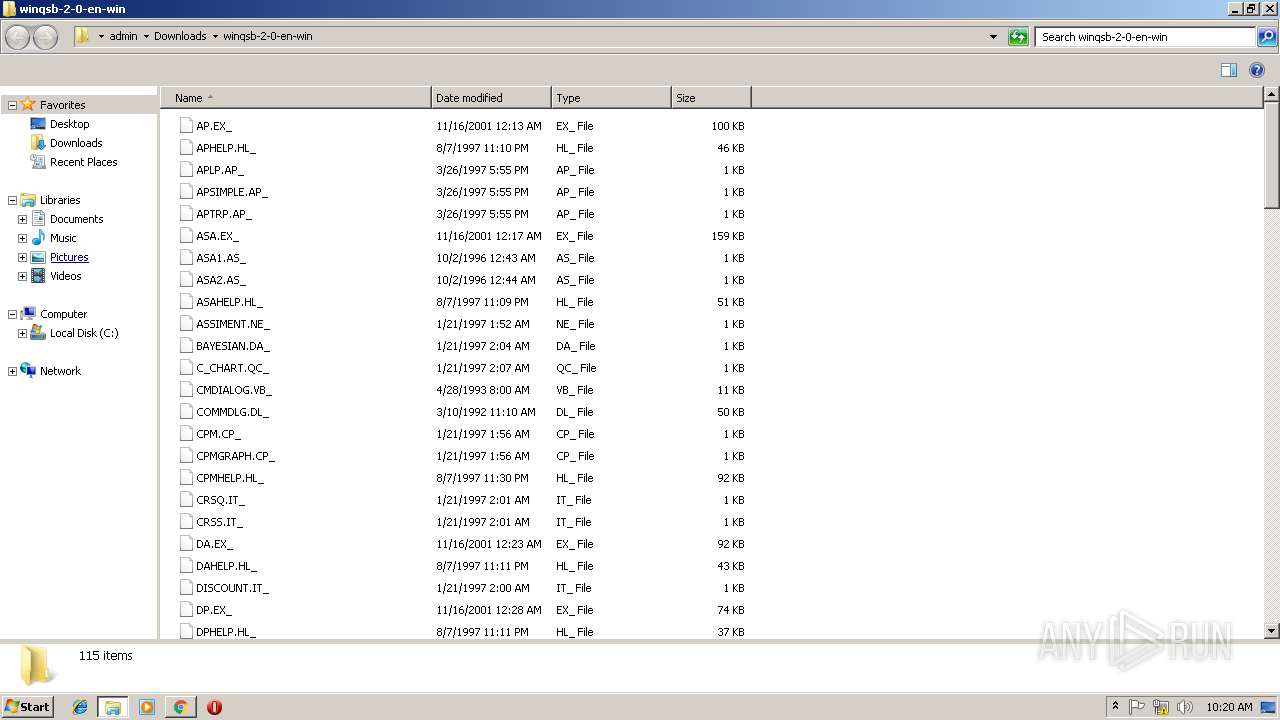
Task: Open the Music library
Action: click(x=63, y=238)
